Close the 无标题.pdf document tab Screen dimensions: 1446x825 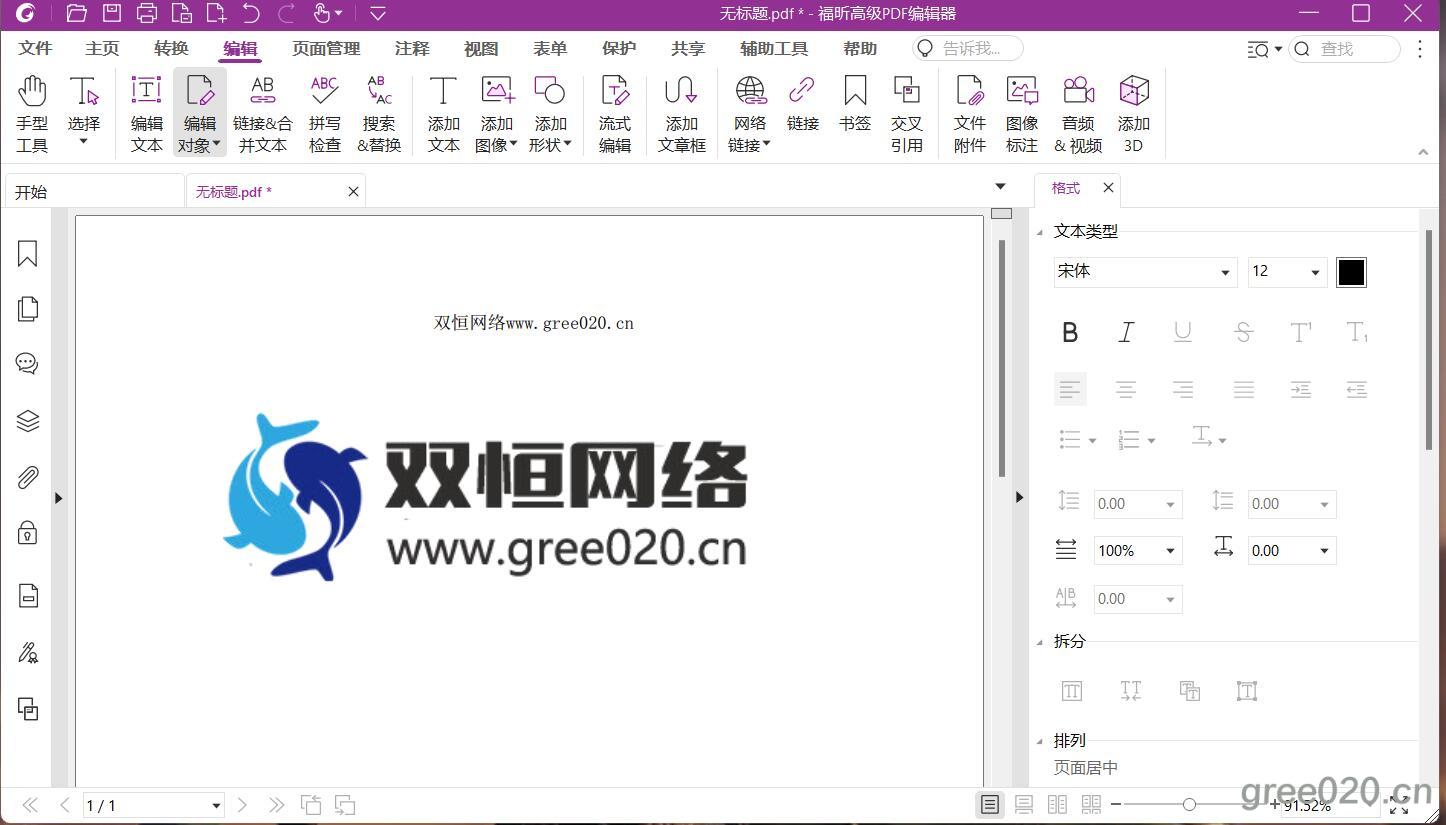click(x=353, y=192)
